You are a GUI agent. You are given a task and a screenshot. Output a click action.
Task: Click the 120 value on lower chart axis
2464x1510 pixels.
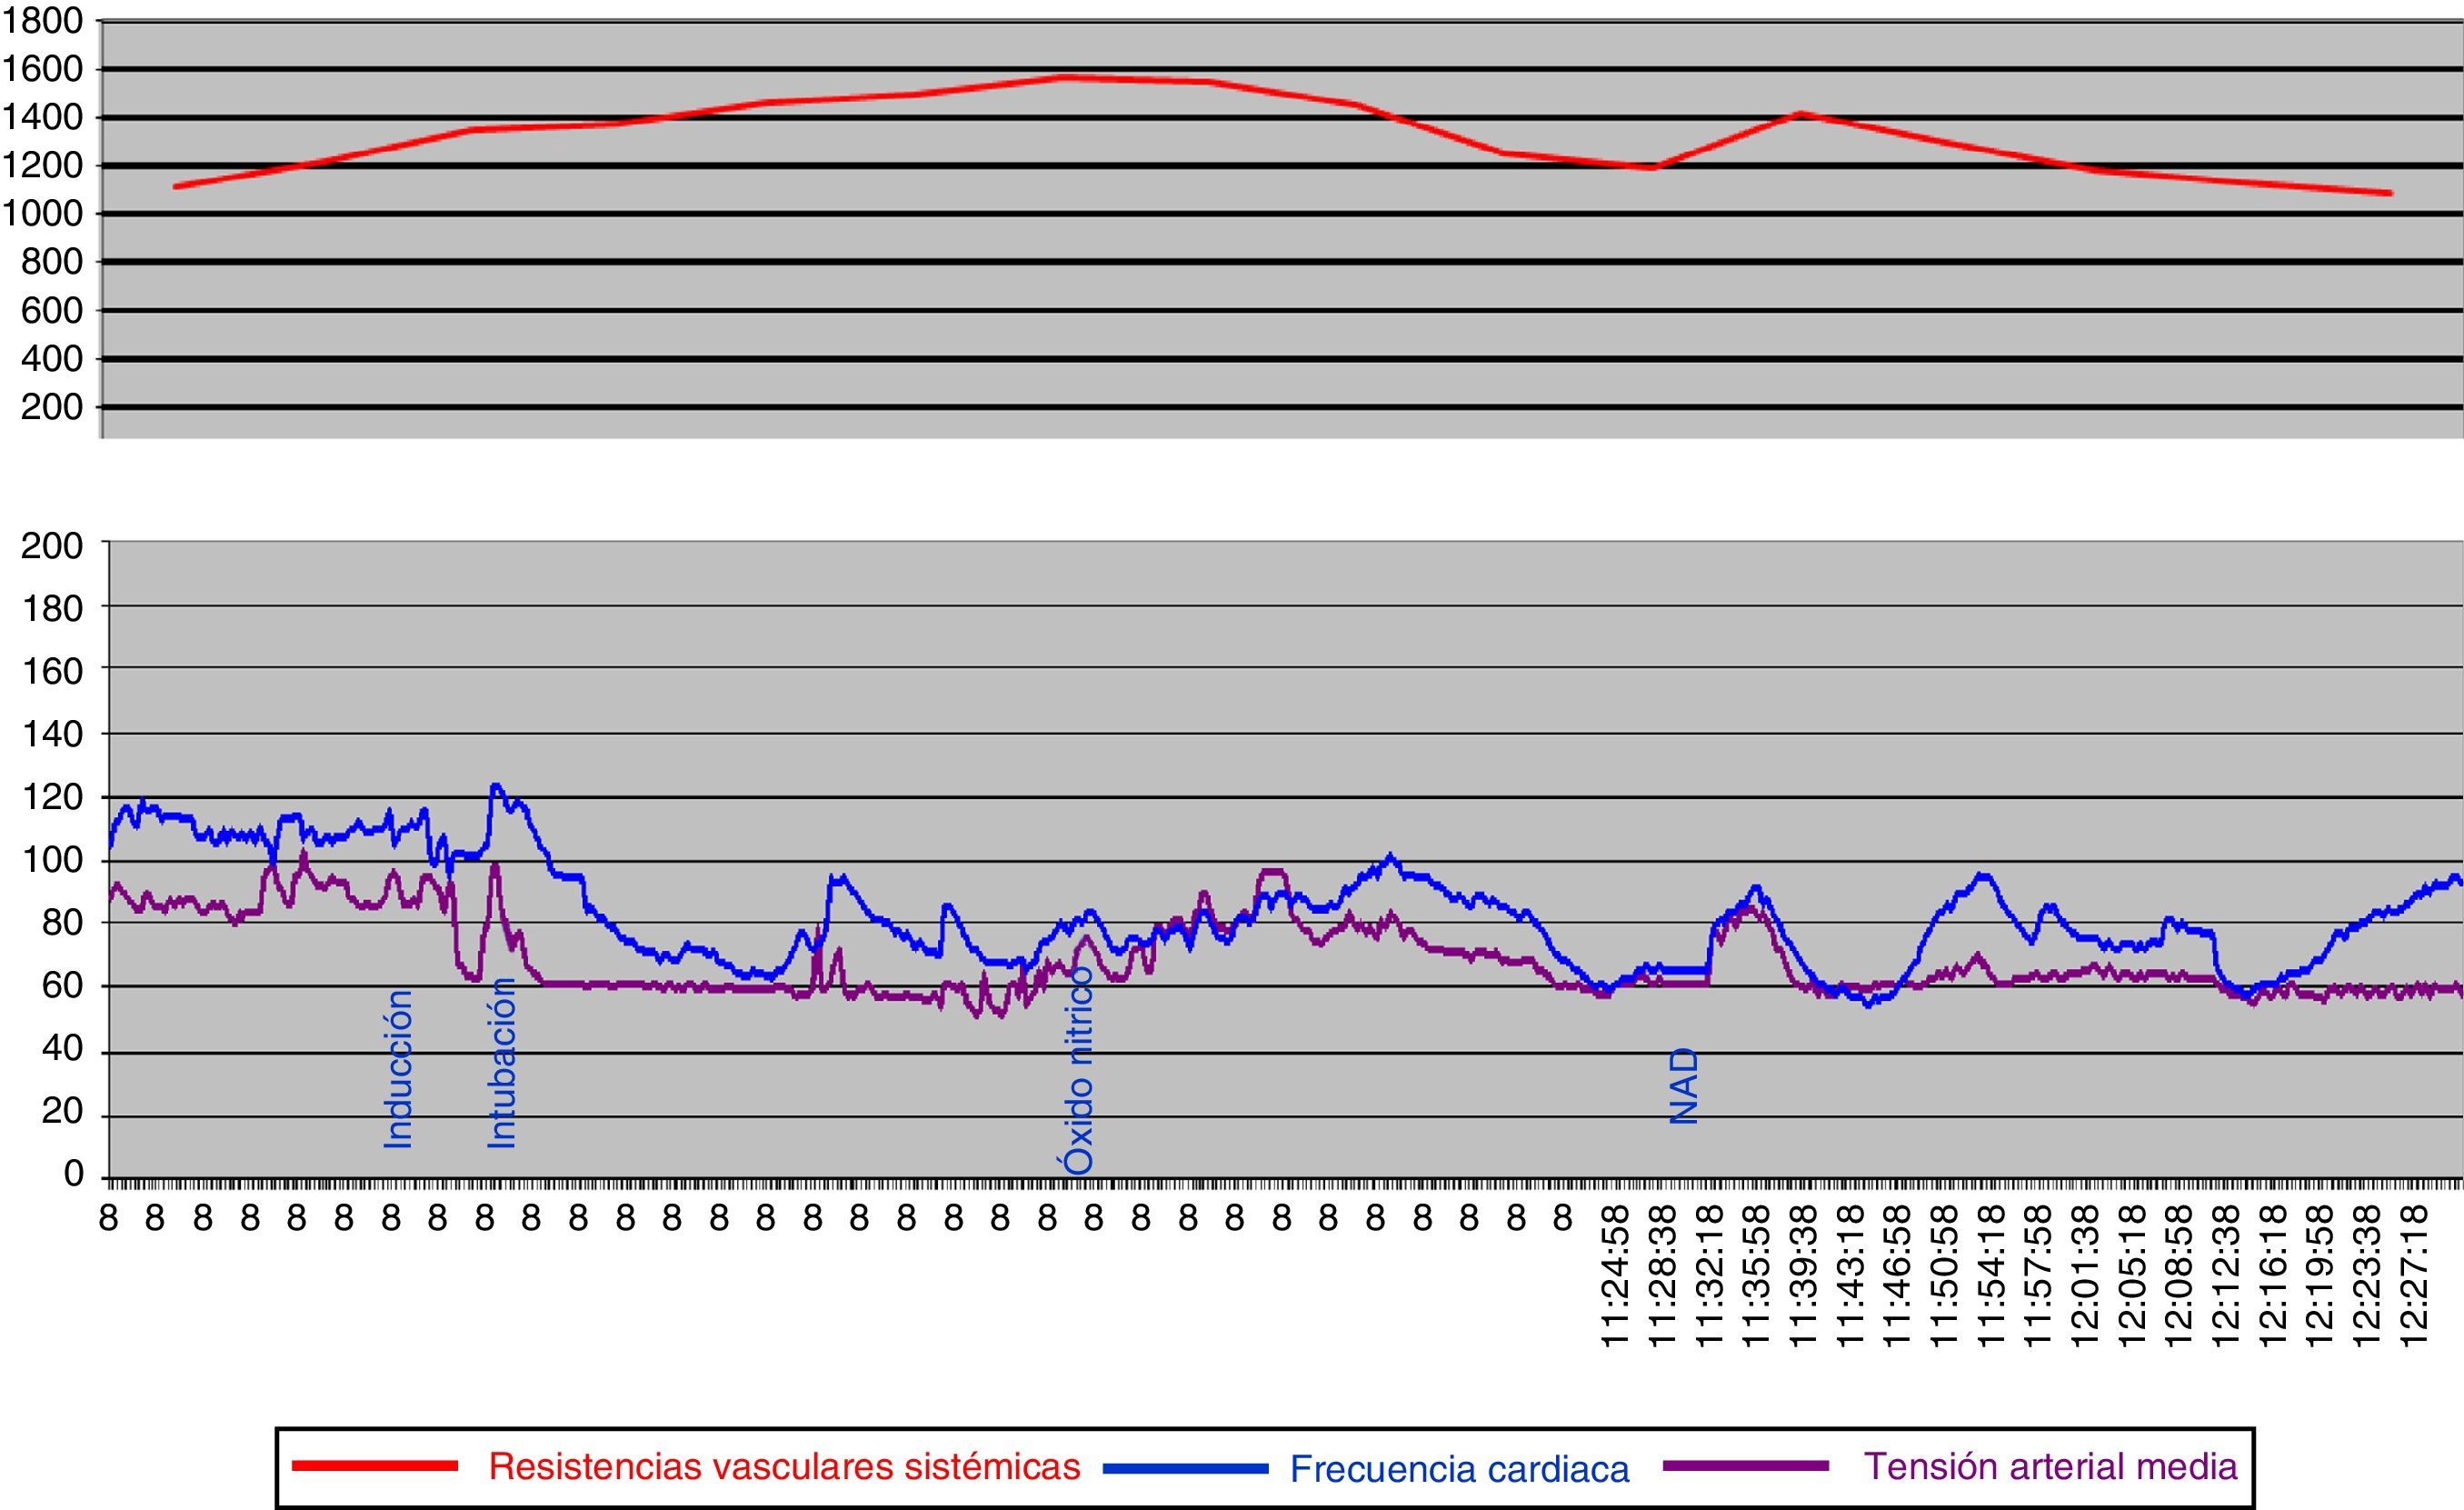(52, 798)
